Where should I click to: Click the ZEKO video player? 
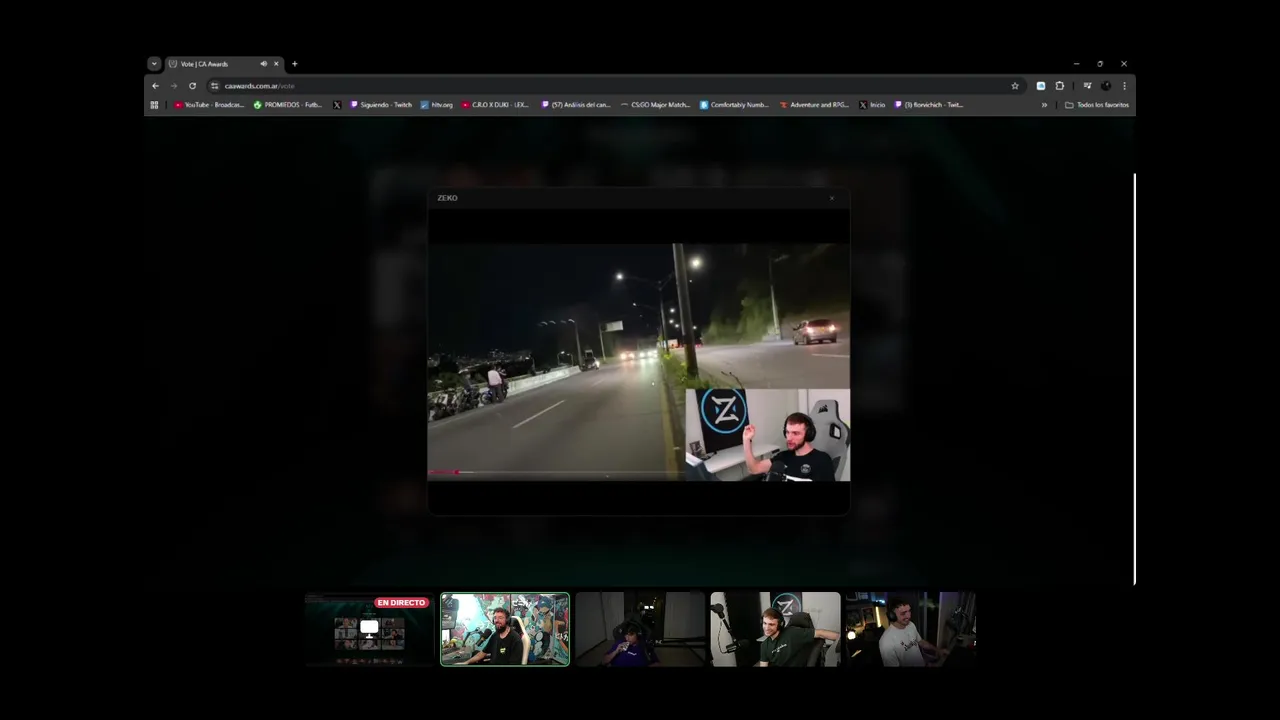(639, 362)
